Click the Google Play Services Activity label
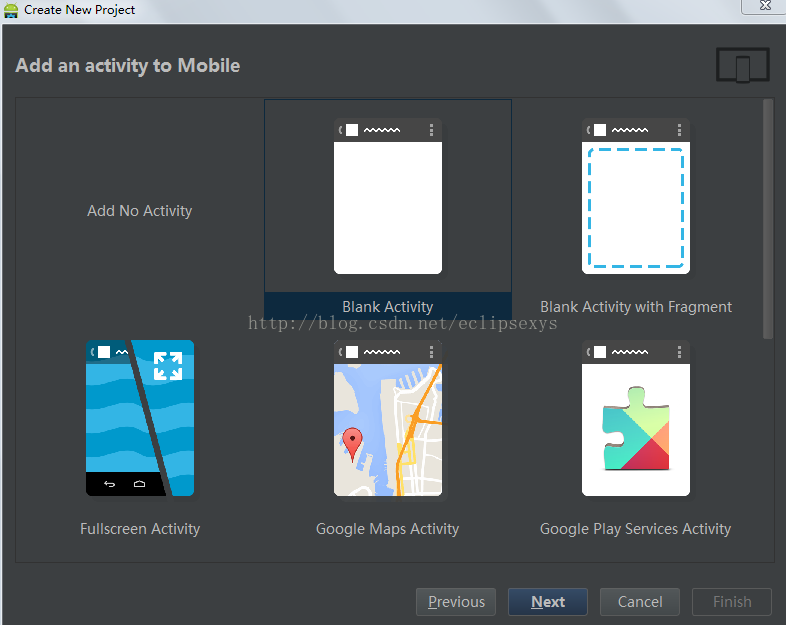786x625 pixels. [636, 529]
